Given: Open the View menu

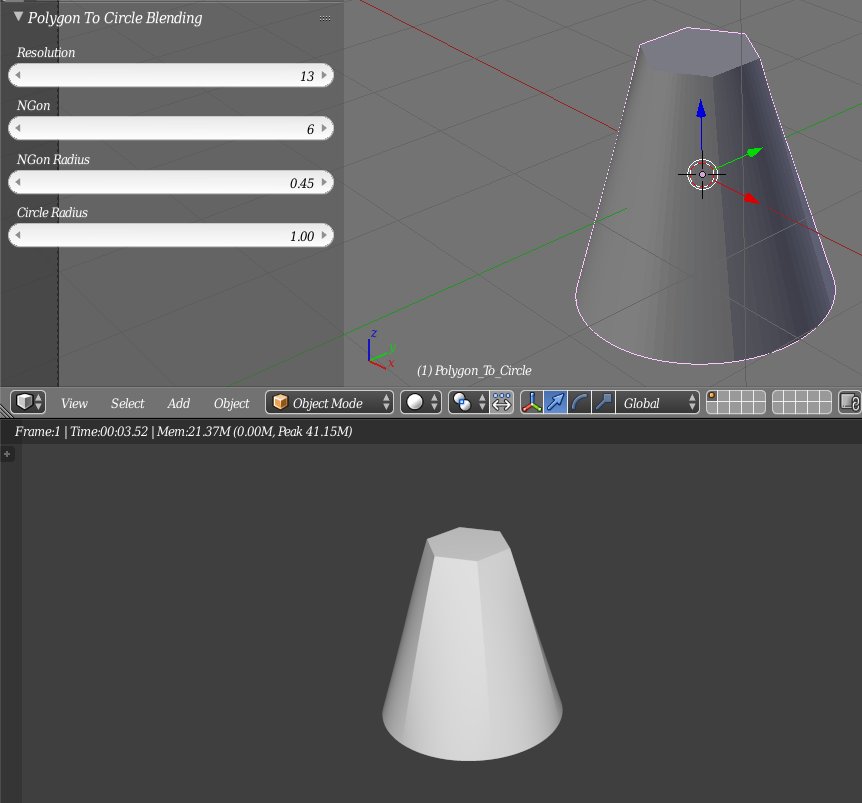Looking at the screenshot, I should pos(74,403).
